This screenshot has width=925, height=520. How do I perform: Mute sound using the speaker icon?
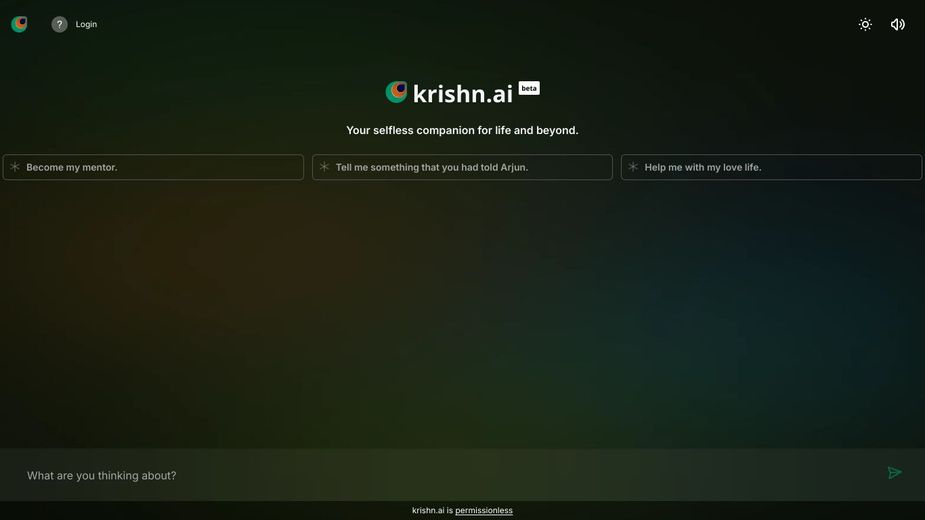click(898, 24)
